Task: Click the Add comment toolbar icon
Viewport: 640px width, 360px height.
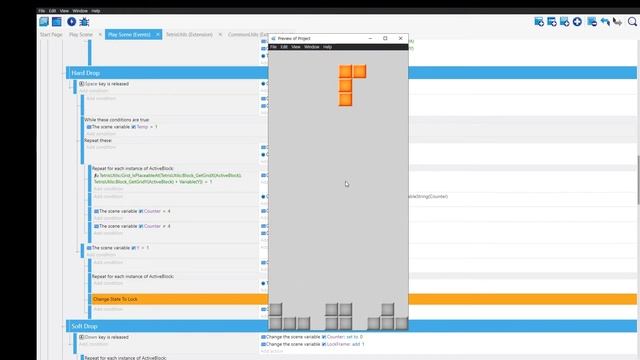Action: pyautogui.click(x=564, y=22)
